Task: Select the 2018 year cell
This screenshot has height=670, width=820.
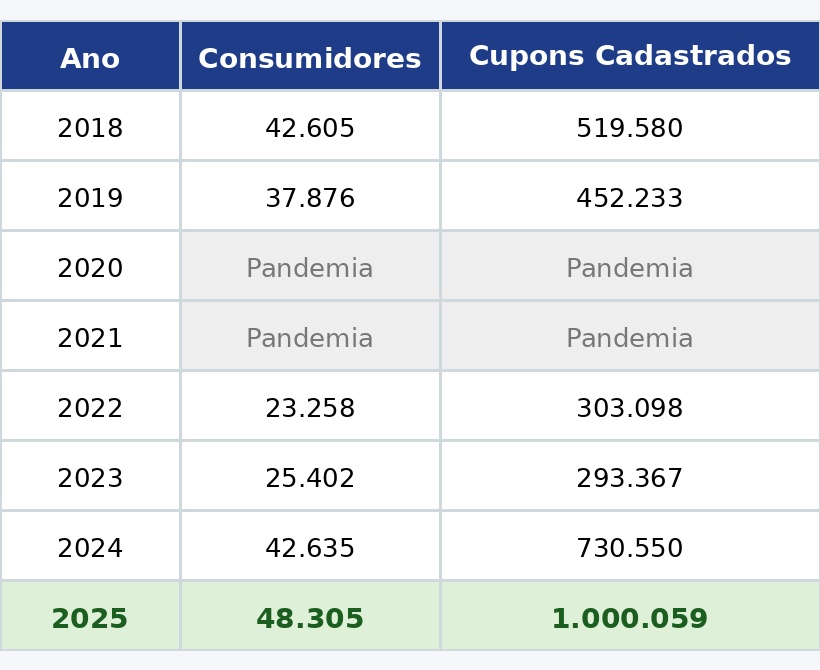Action: pos(90,128)
